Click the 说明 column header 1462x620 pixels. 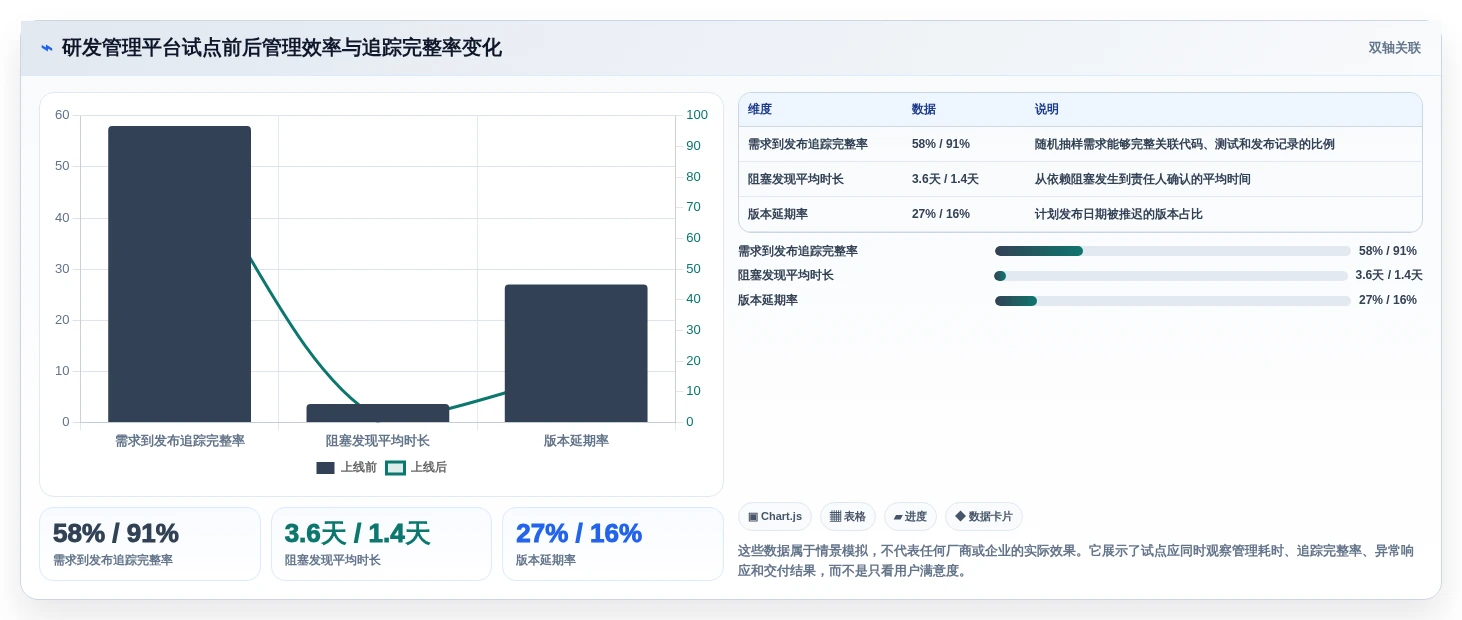[x=1047, y=110]
